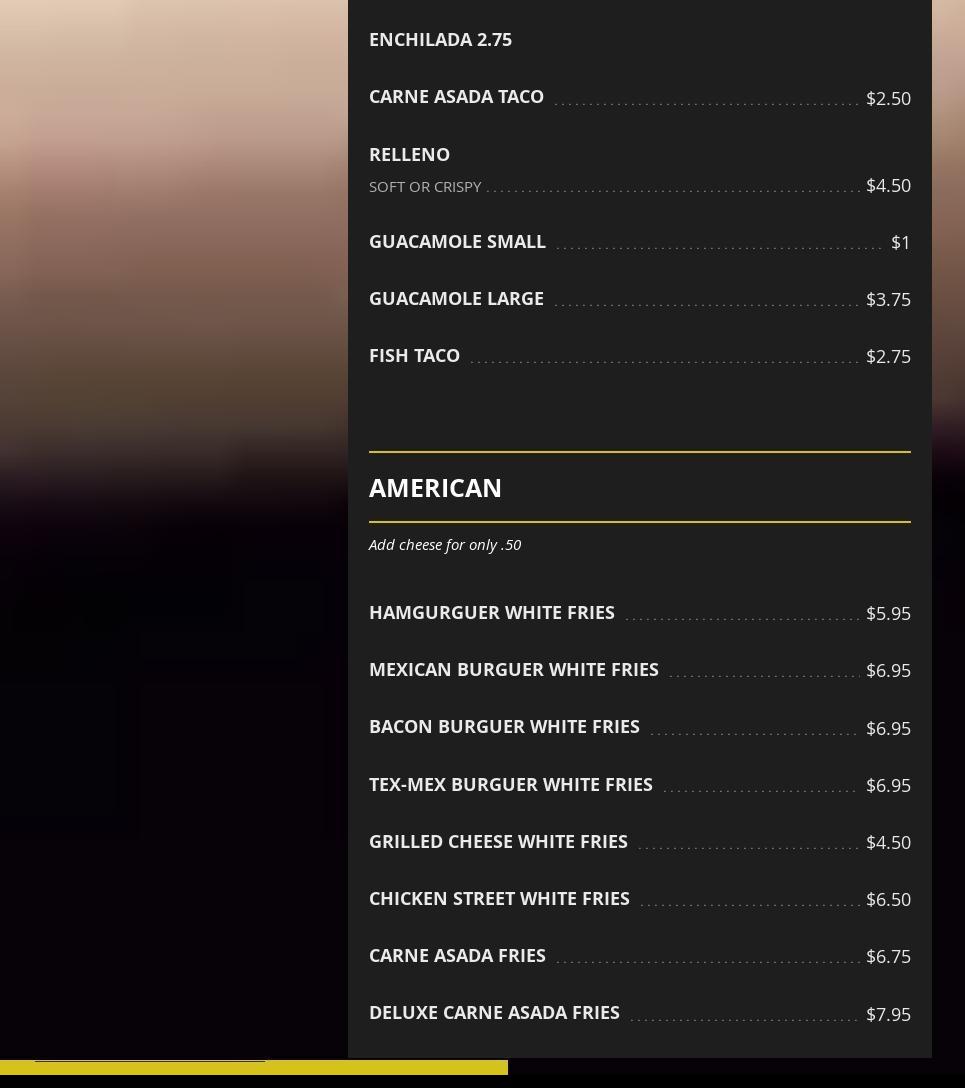965x1088 pixels.
Task: Select the Carne Asada Taco item
Action: [456, 97]
